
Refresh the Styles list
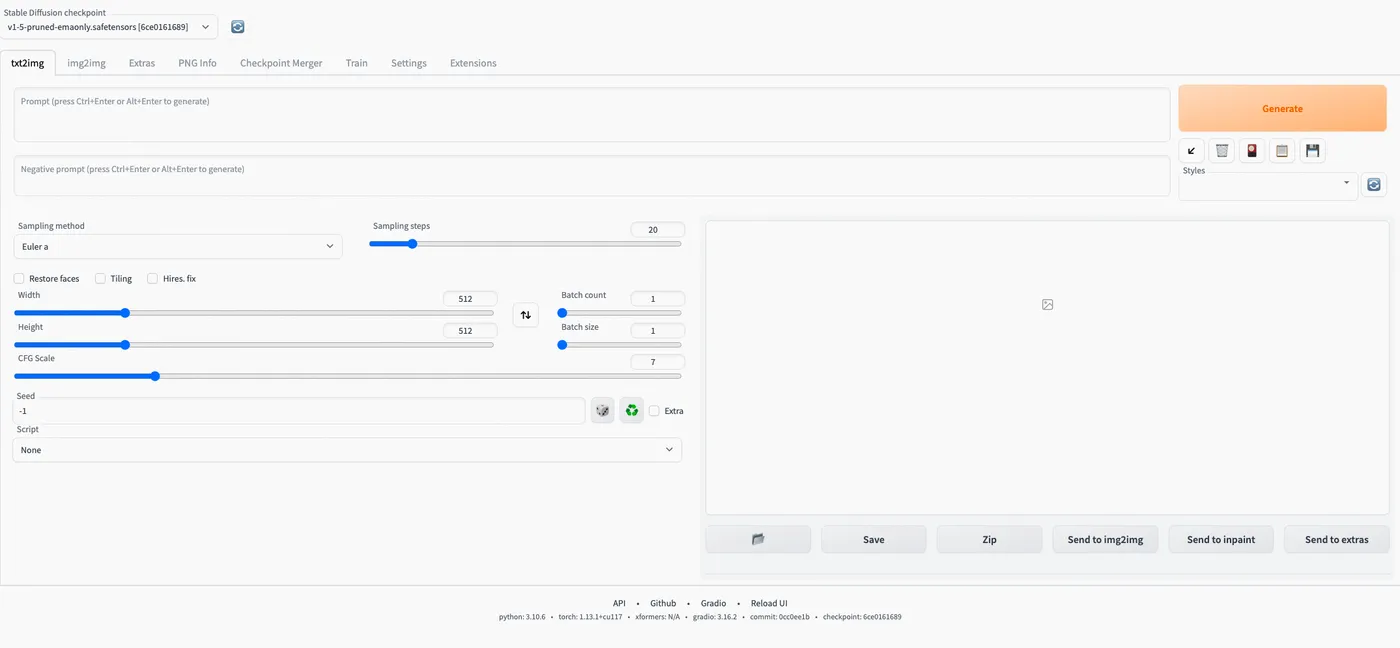1374,185
